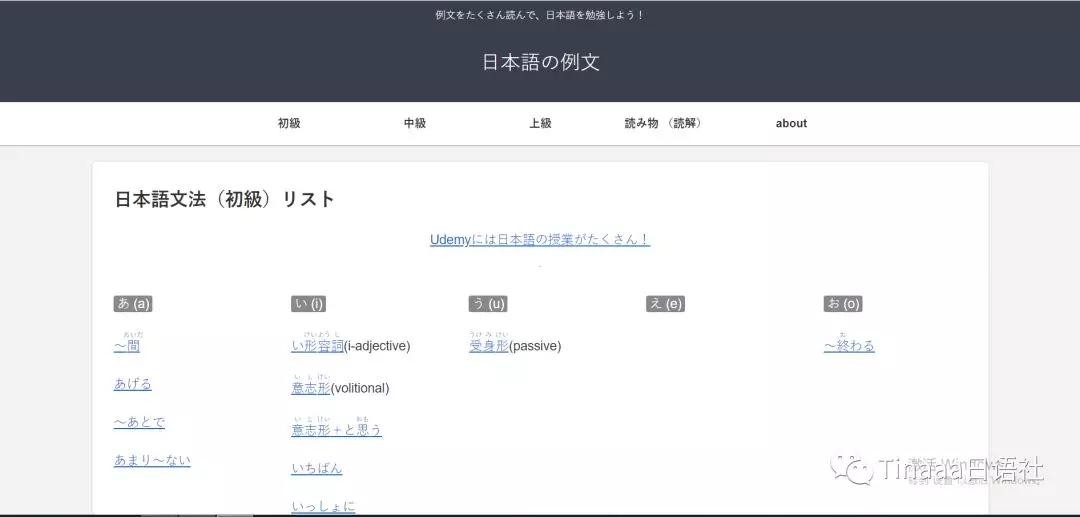Go to the 中級 section
This screenshot has width=1080, height=517.
415,123
